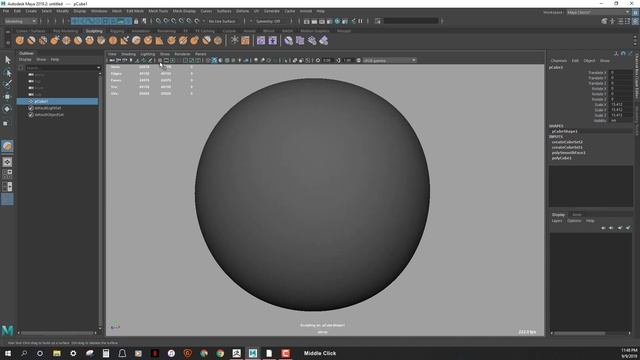Open the No Live Surface dropdown
The width and height of the screenshot is (640, 360).
coord(222,21)
